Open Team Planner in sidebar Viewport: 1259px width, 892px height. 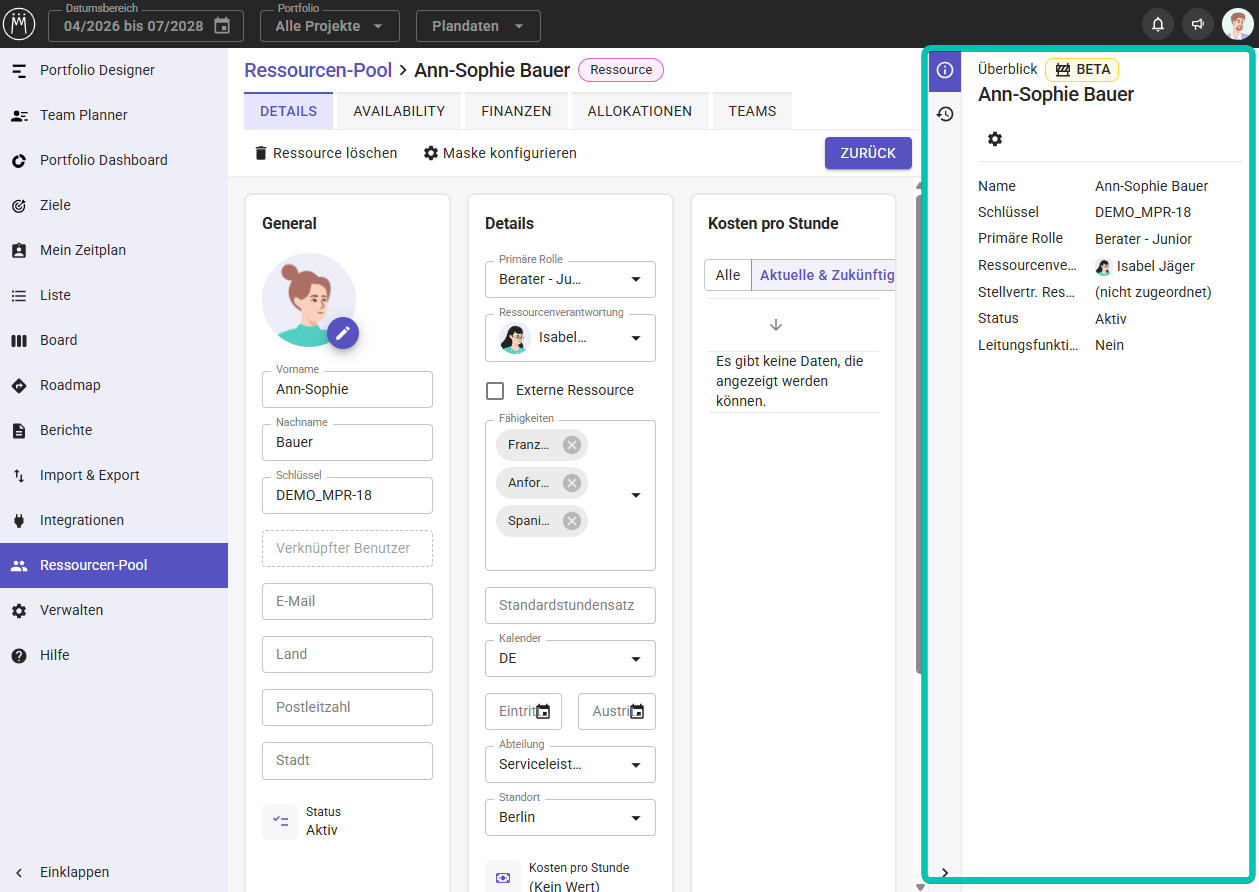tap(114, 115)
